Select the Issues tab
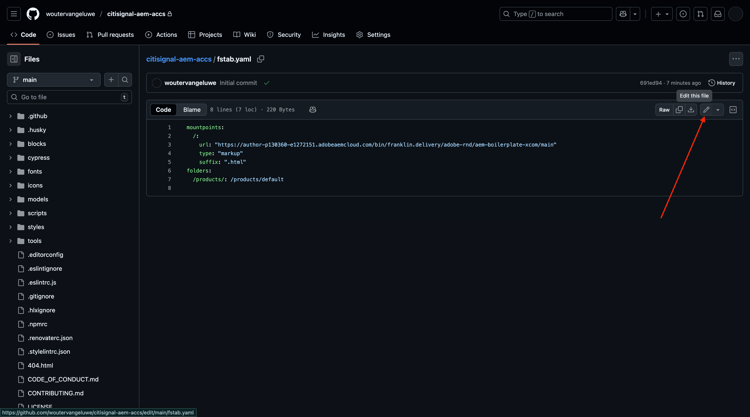 61,34
